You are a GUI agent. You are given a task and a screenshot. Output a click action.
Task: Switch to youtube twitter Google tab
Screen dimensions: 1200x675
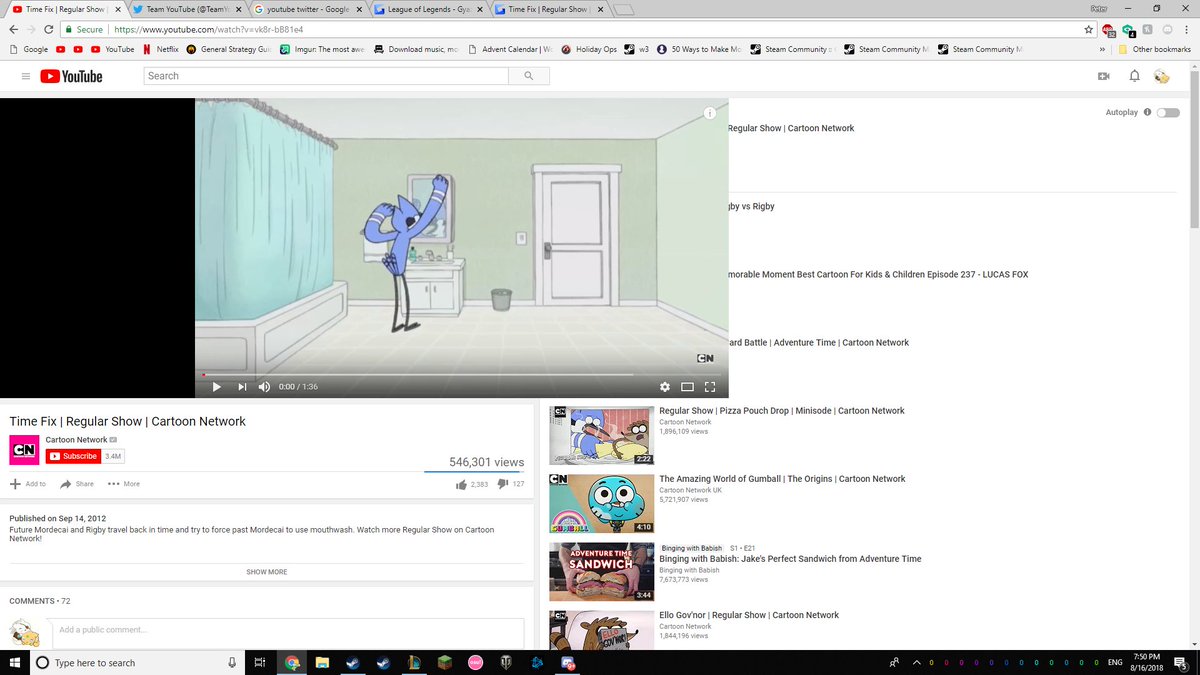pos(307,9)
